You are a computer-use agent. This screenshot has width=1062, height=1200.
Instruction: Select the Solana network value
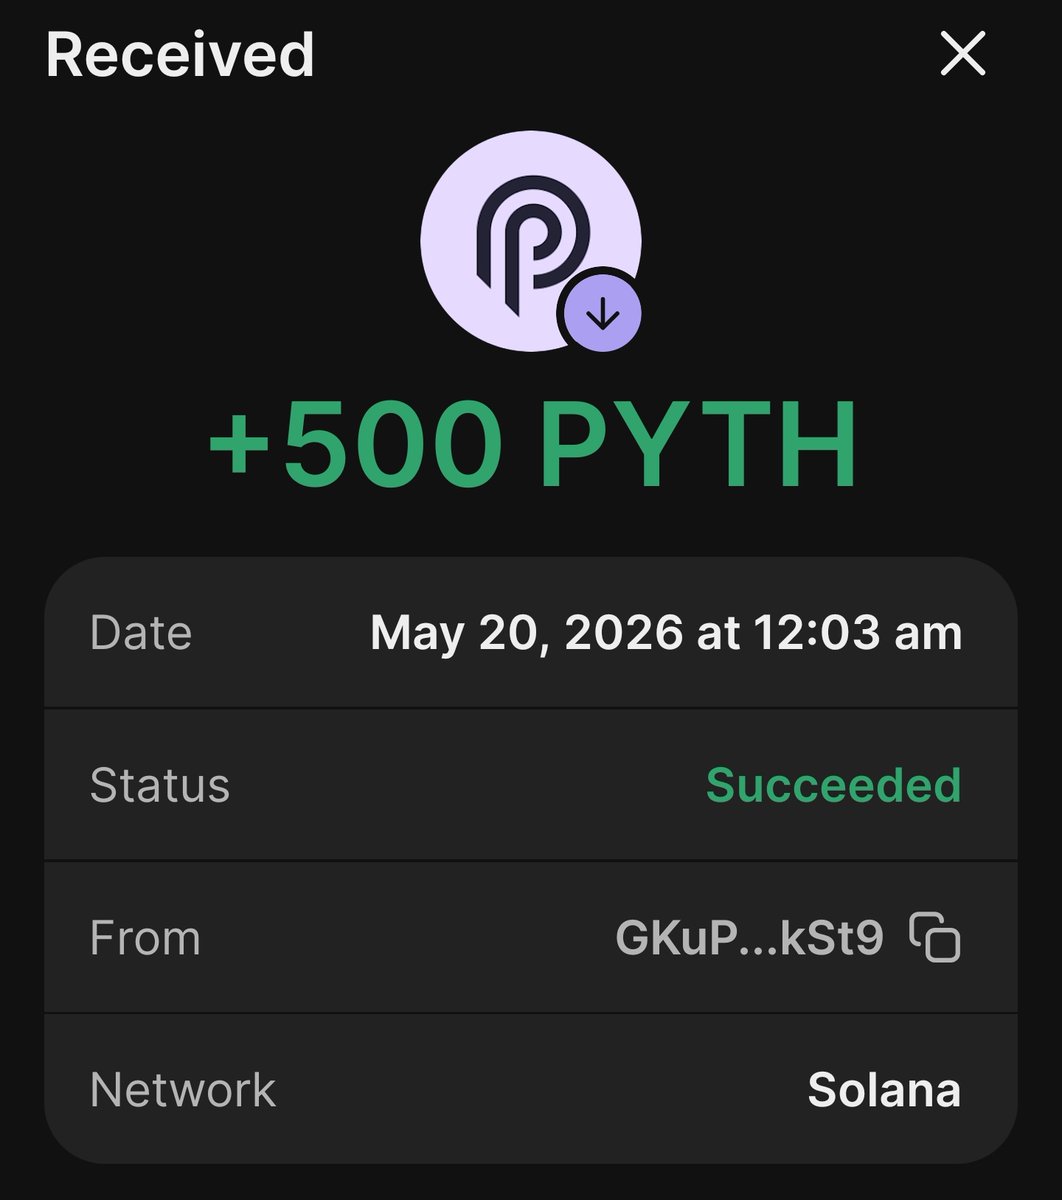pyautogui.click(x=884, y=1090)
